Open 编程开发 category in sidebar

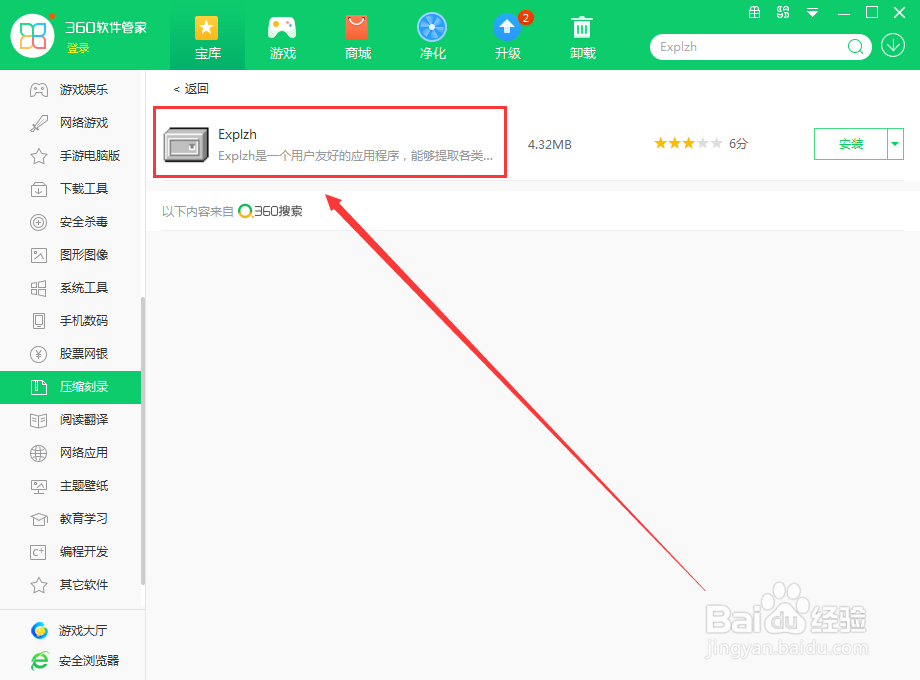click(70, 551)
